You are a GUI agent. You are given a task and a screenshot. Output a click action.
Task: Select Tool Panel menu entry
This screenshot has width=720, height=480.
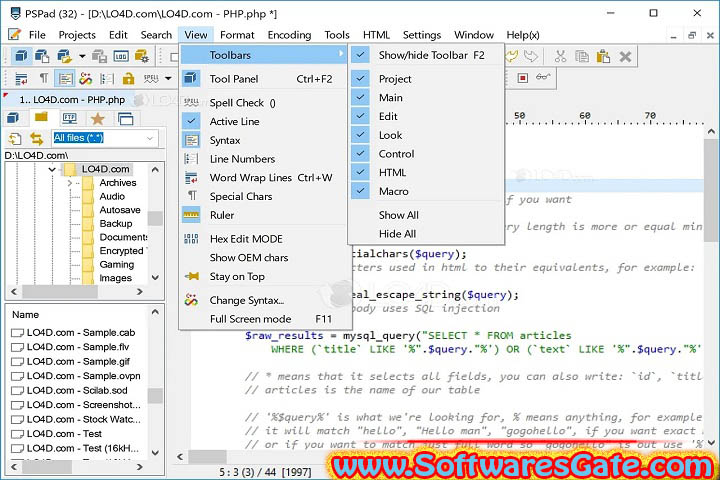[x=264, y=79]
